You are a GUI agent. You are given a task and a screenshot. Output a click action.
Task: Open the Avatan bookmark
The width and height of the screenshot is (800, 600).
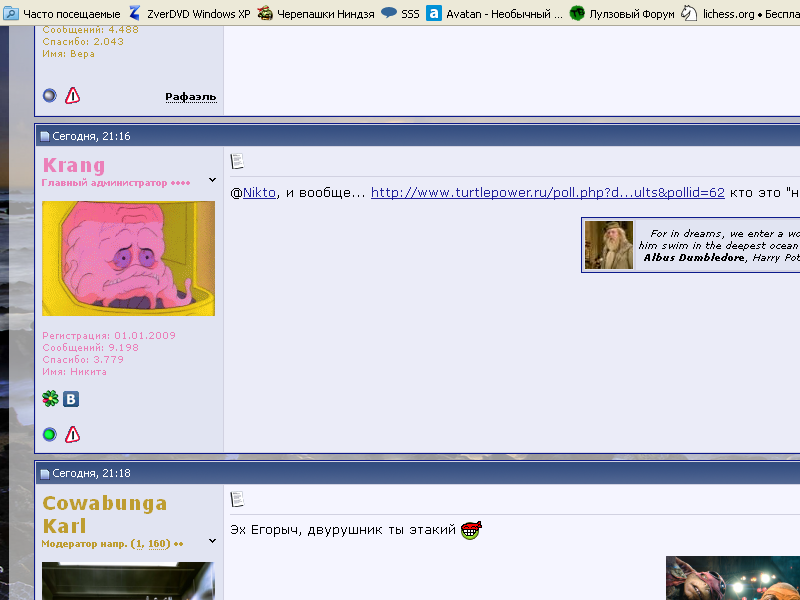coord(494,14)
